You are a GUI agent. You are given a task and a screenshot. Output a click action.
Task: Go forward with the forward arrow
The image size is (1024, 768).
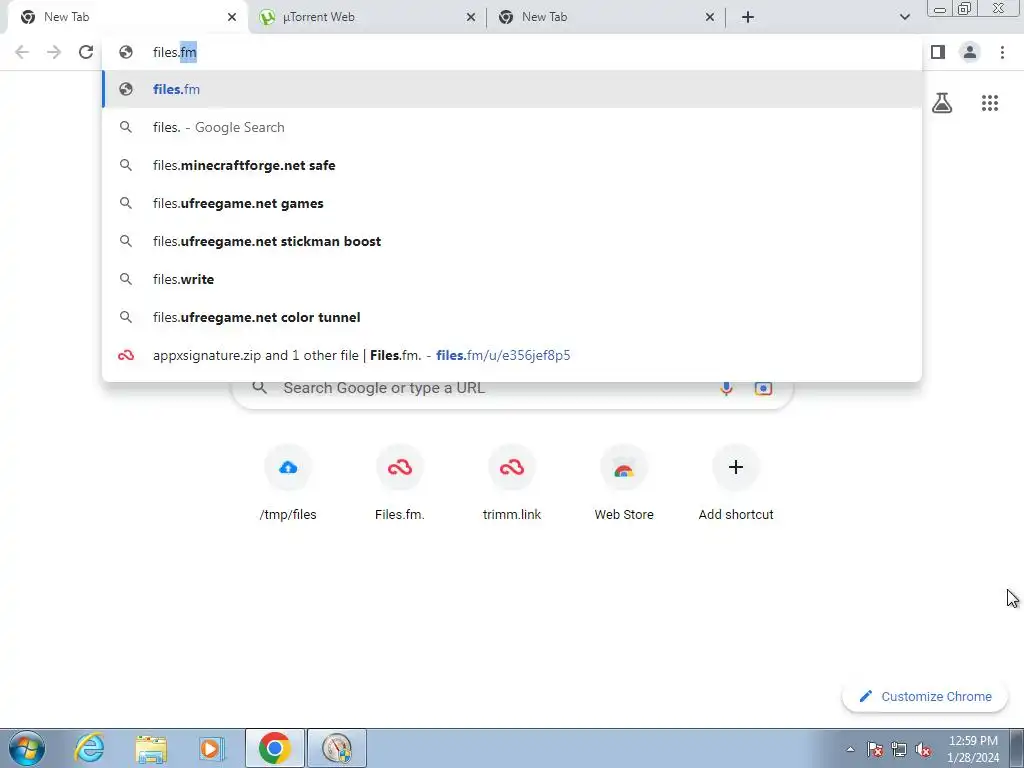pyautogui.click(x=54, y=52)
